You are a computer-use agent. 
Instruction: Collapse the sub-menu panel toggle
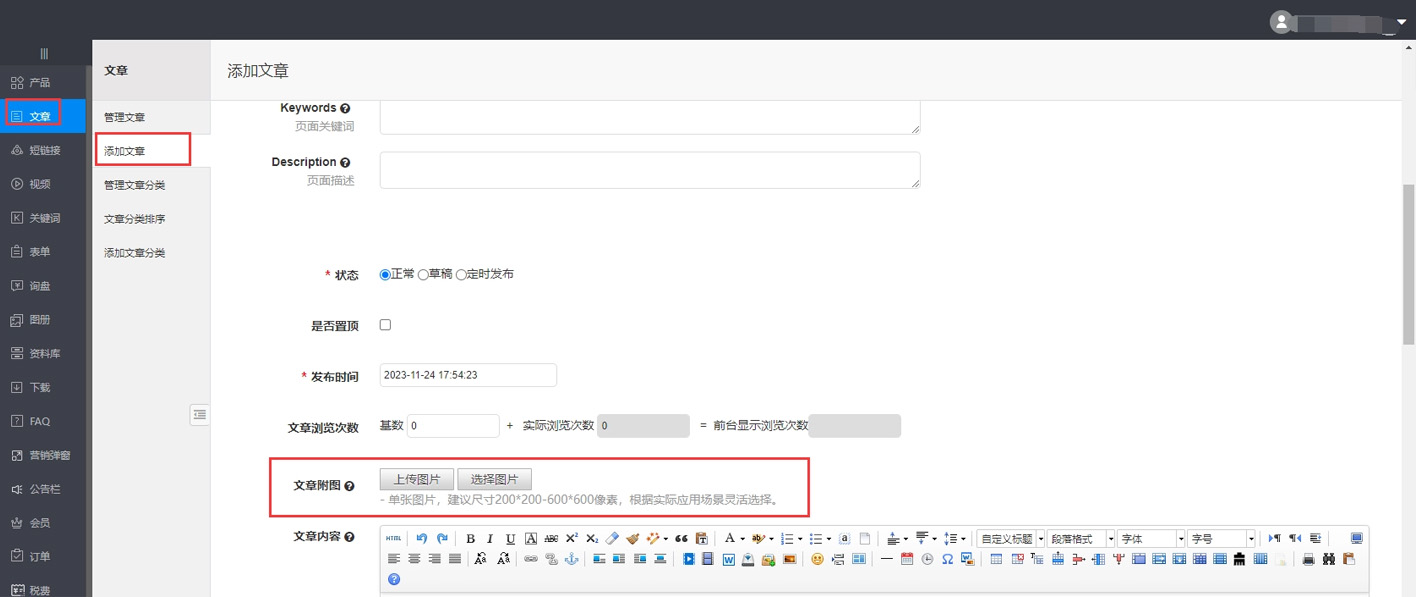click(200, 414)
